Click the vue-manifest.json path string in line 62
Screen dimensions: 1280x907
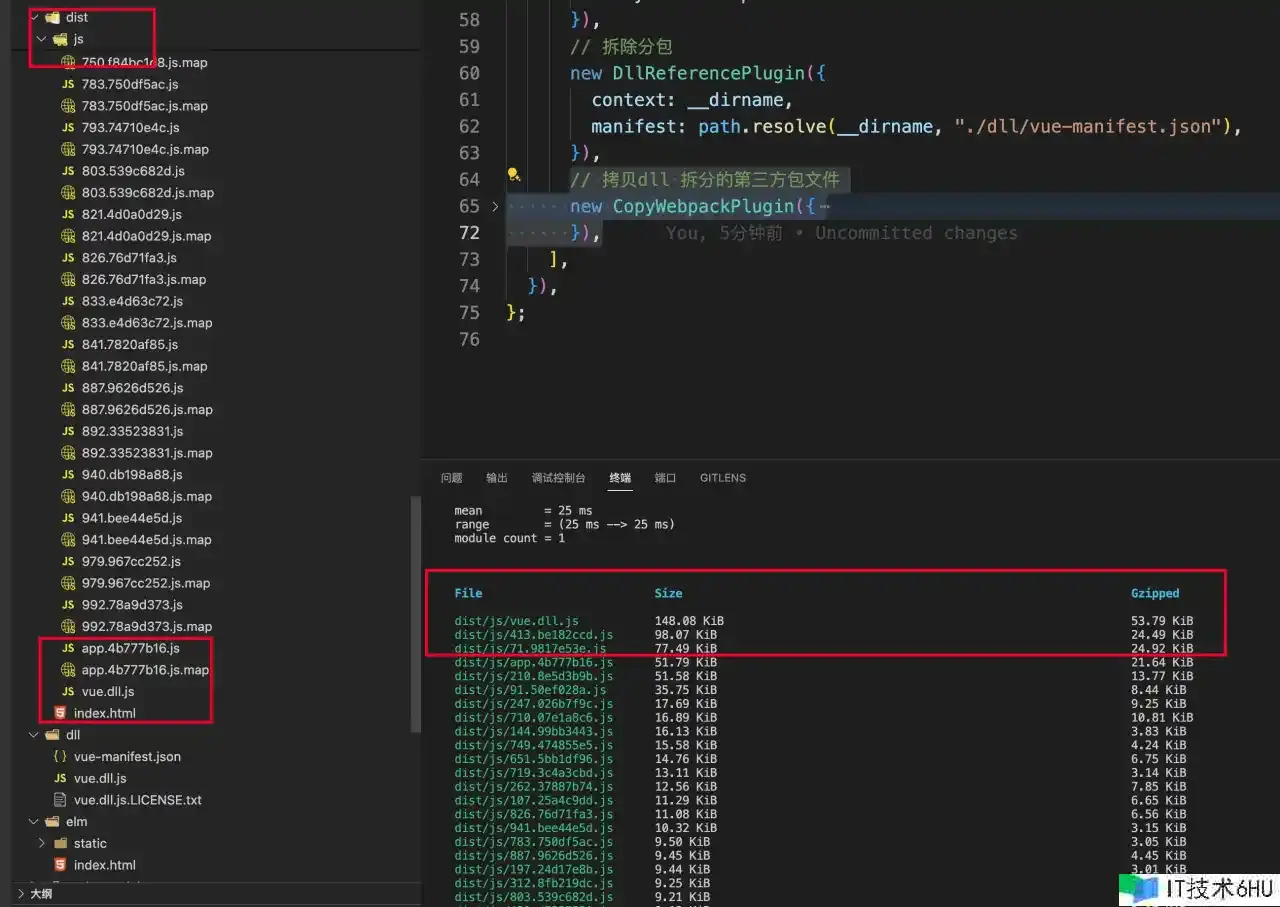(1090, 126)
